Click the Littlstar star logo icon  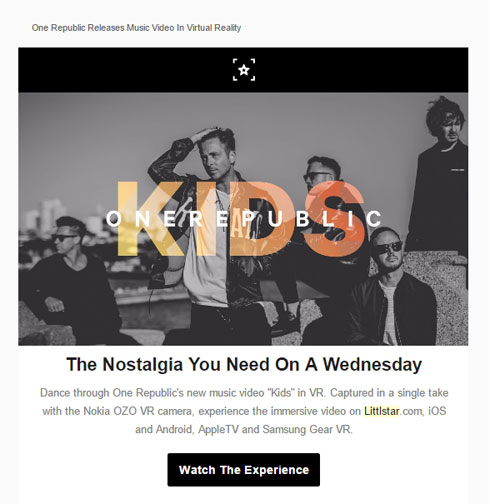click(x=244, y=70)
